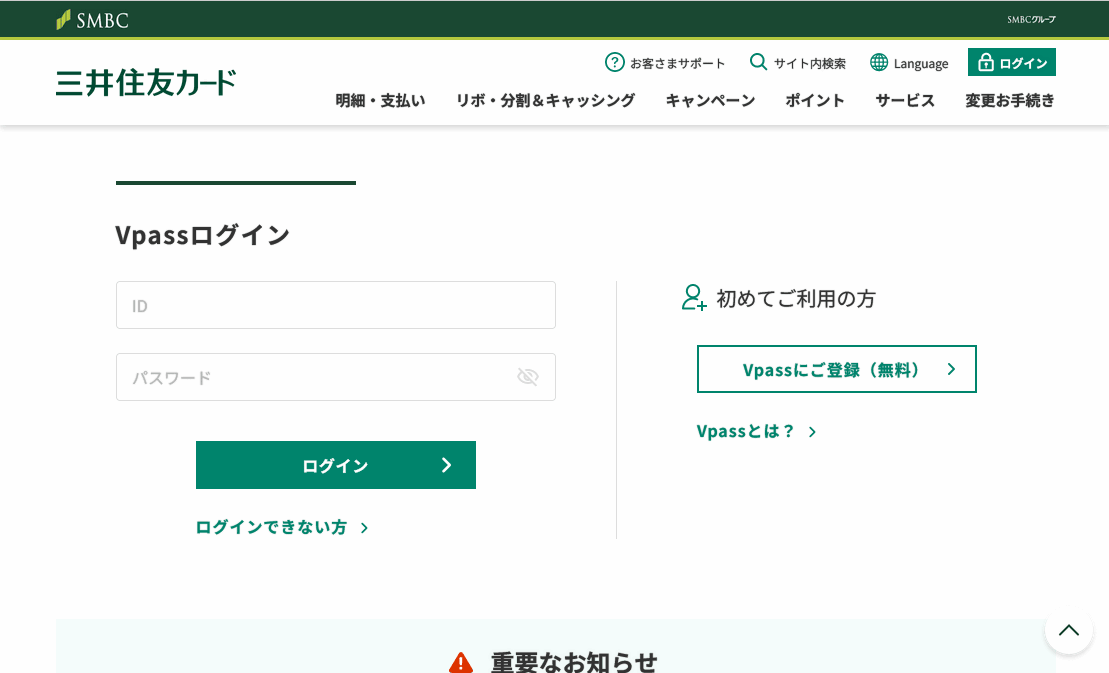
Task: Click the scroll-to-top arrow button
Action: pyautogui.click(x=1069, y=630)
